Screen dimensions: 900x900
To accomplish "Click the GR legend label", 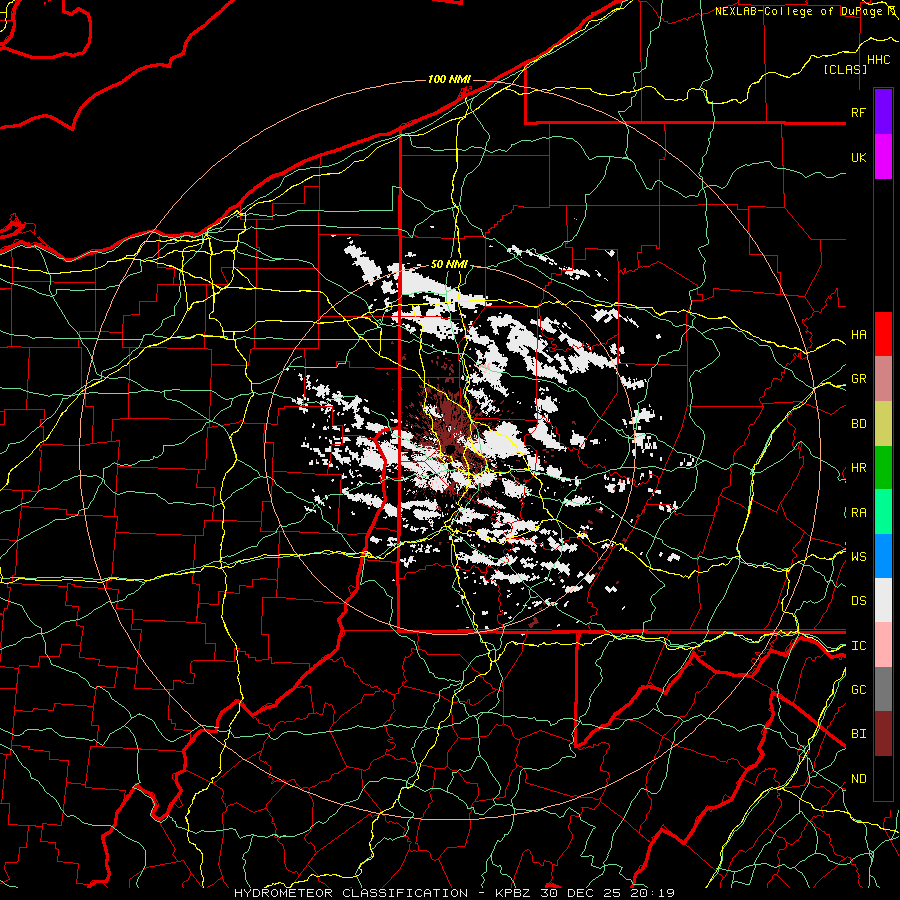I will (858, 379).
